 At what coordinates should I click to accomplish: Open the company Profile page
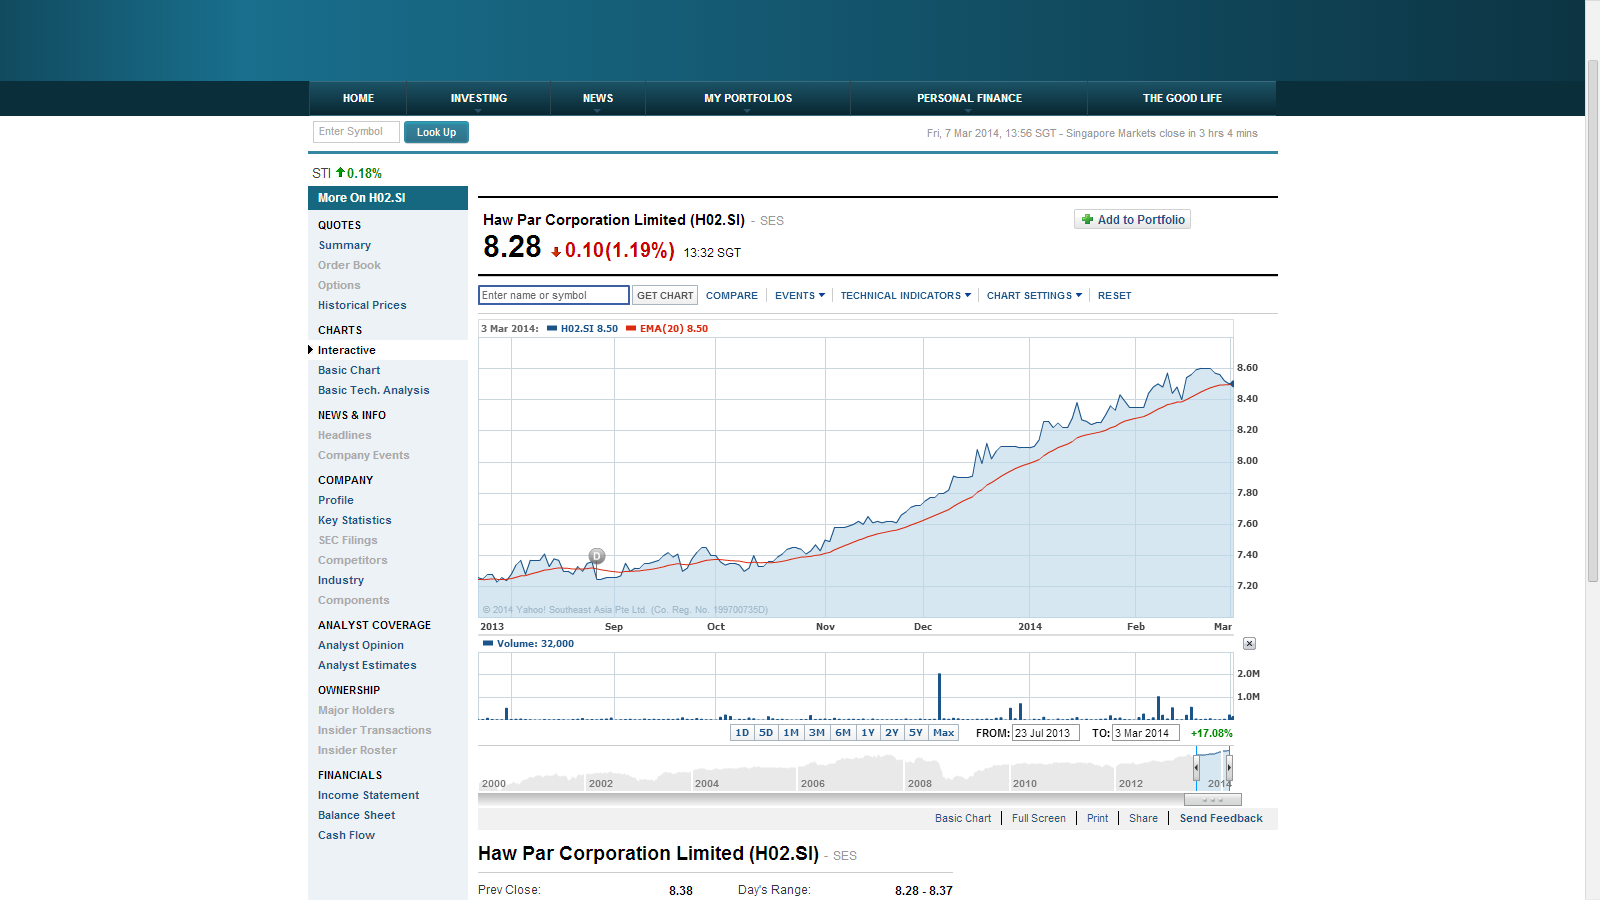336,500
